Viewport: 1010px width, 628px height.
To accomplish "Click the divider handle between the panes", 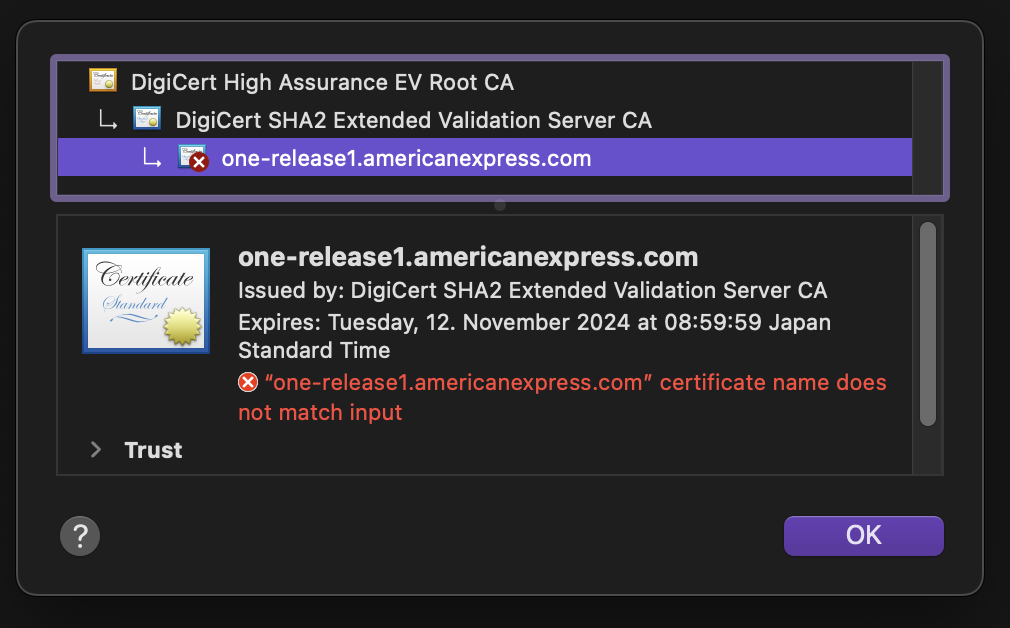I will (x=500, y=205).
